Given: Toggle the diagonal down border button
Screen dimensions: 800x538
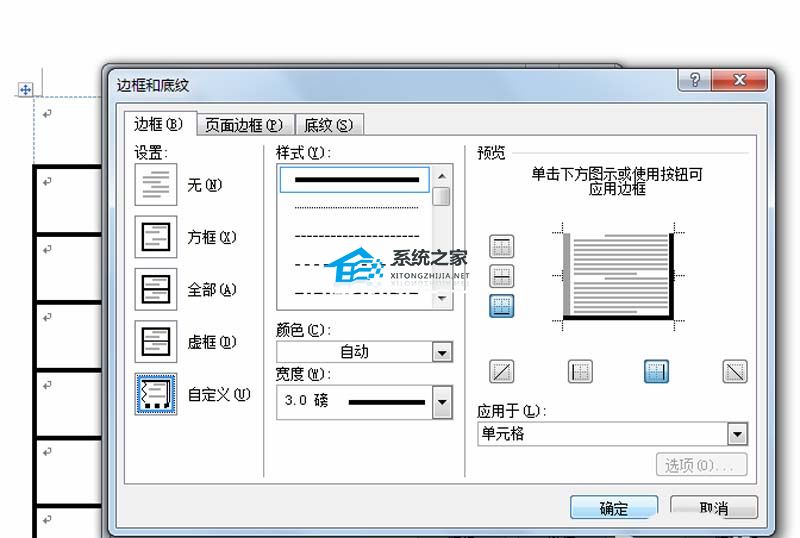Looking at the screenshot, I should pos(735,371).
